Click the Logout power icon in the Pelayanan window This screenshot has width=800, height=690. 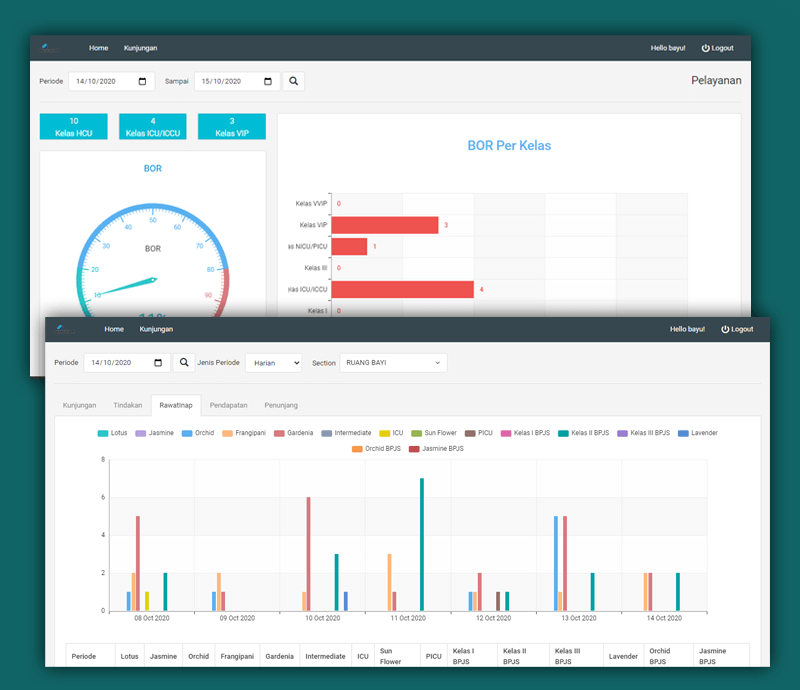click(705, 48)
